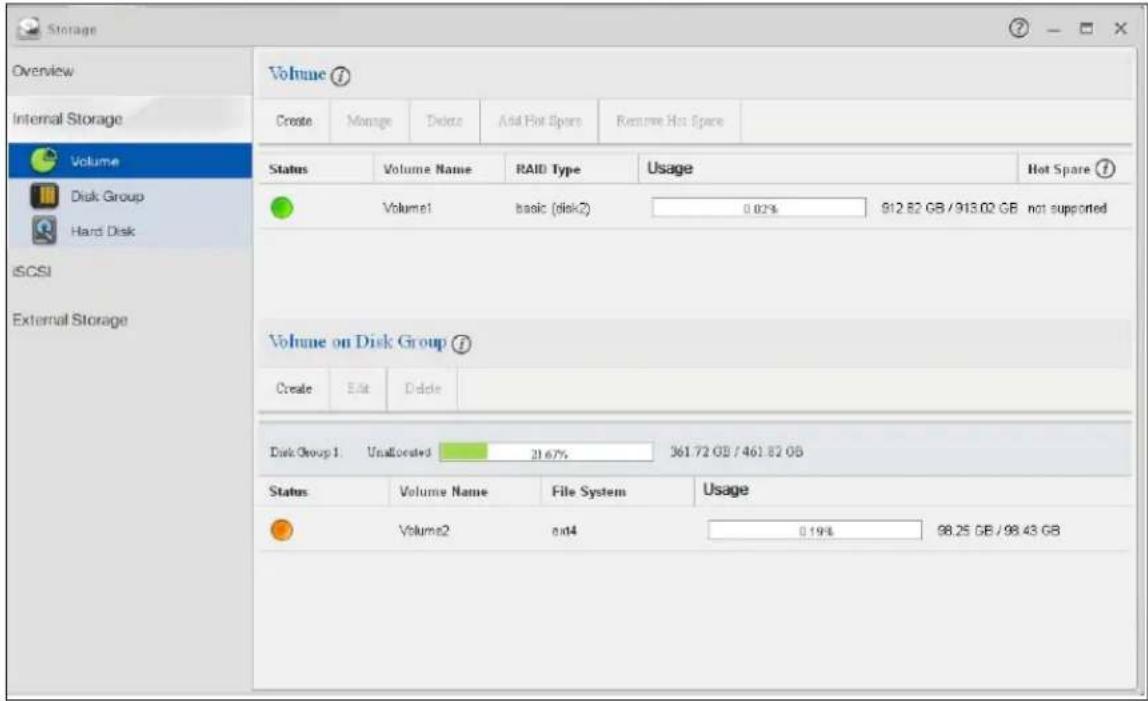The image size is (1148, 701).
Task: Click the Volume section heading
Action: [x=297, y=74]
